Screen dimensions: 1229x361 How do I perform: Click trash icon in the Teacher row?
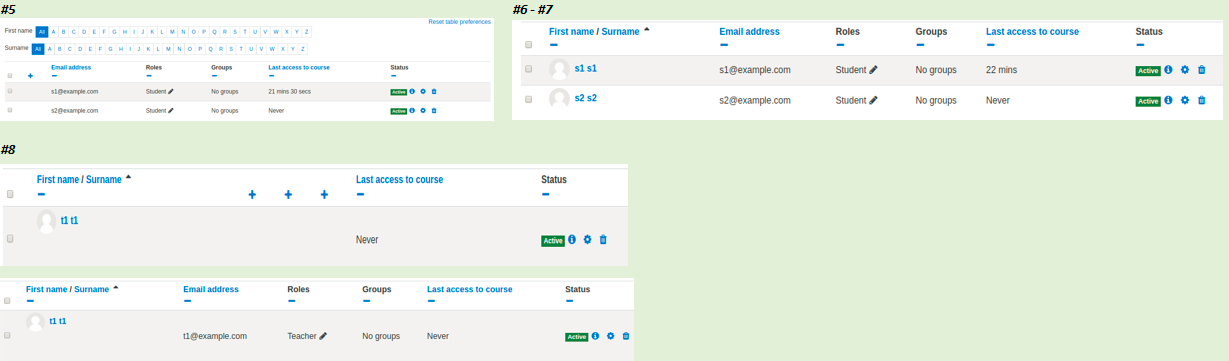(626, 336)
